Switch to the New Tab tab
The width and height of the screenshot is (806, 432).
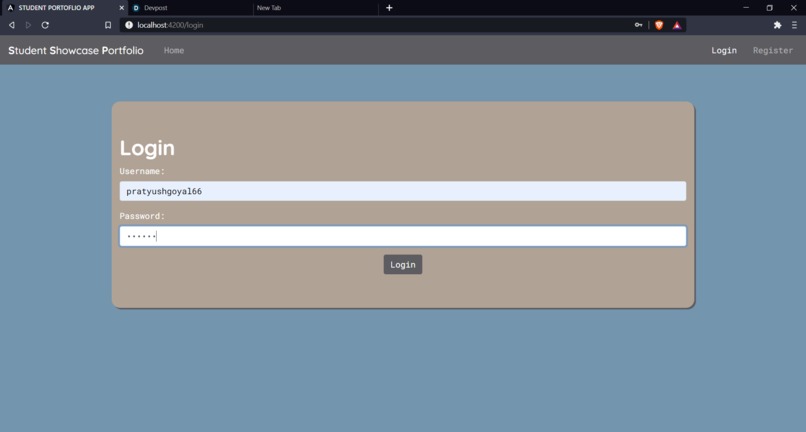[316, 8]
